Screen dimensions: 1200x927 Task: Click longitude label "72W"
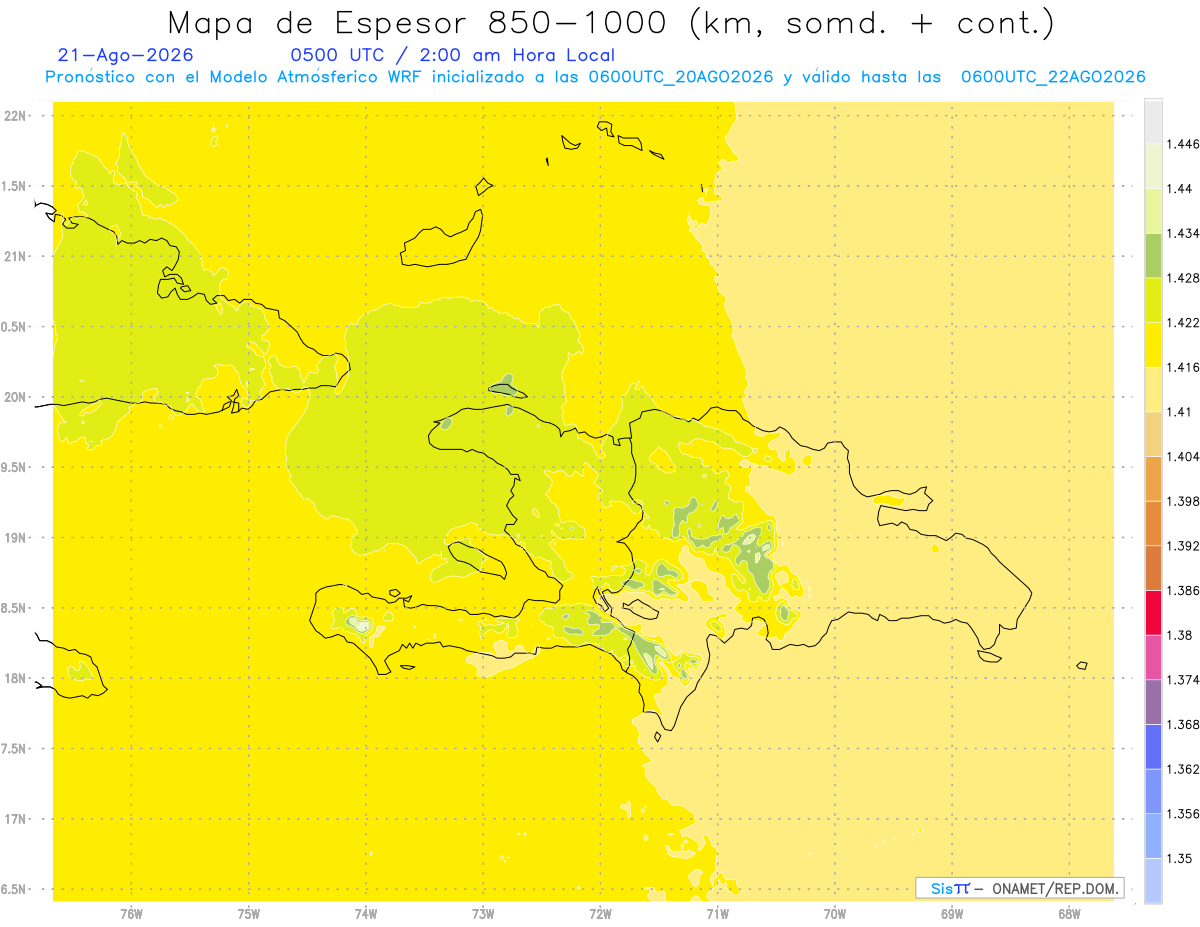600,914
